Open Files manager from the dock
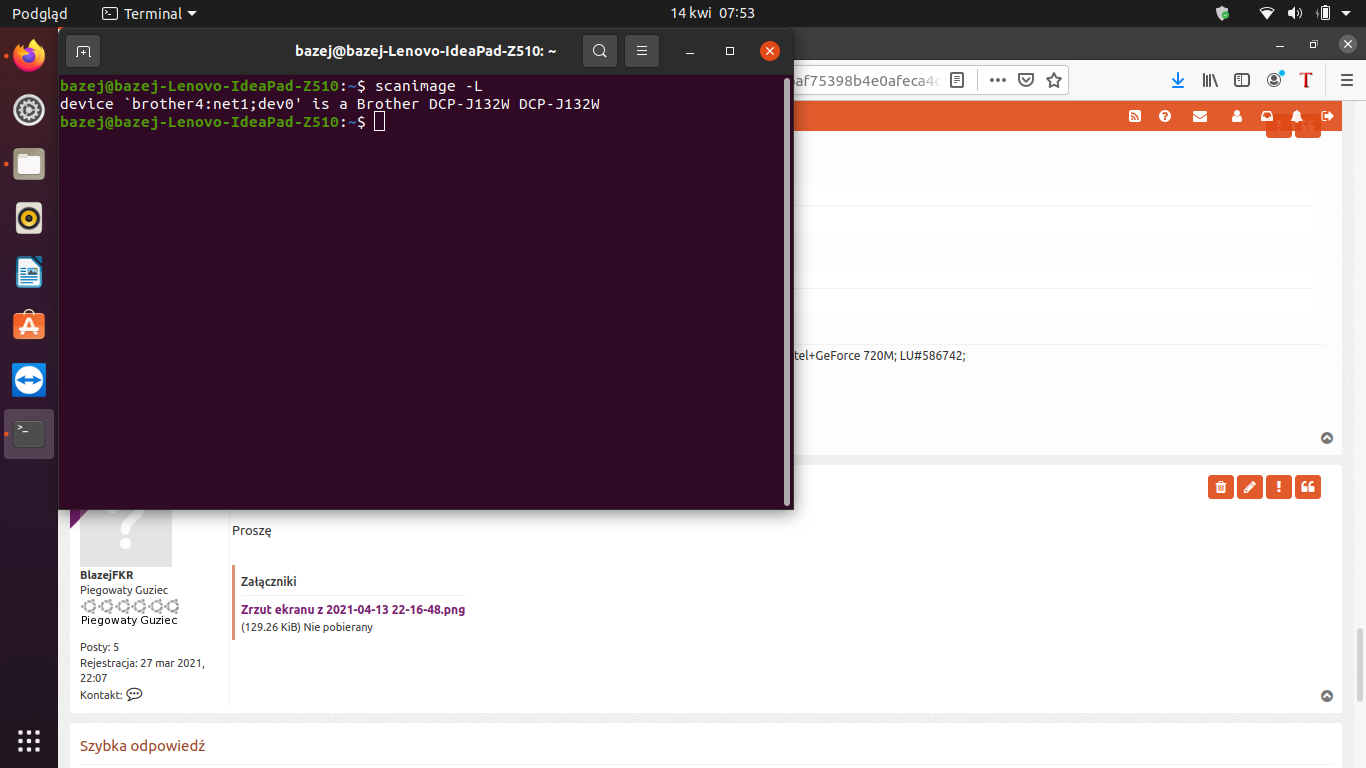Viewport: 1366px width, 768px height. tap(29, 164)
